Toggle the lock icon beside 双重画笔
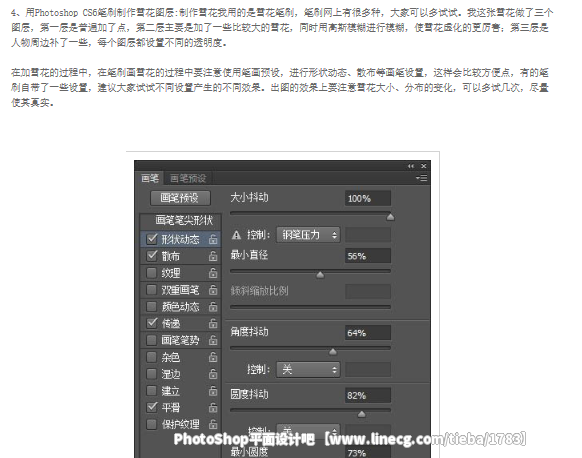Image resolution: width=582 pixels, height=458 pixels. tap(213, 289)
